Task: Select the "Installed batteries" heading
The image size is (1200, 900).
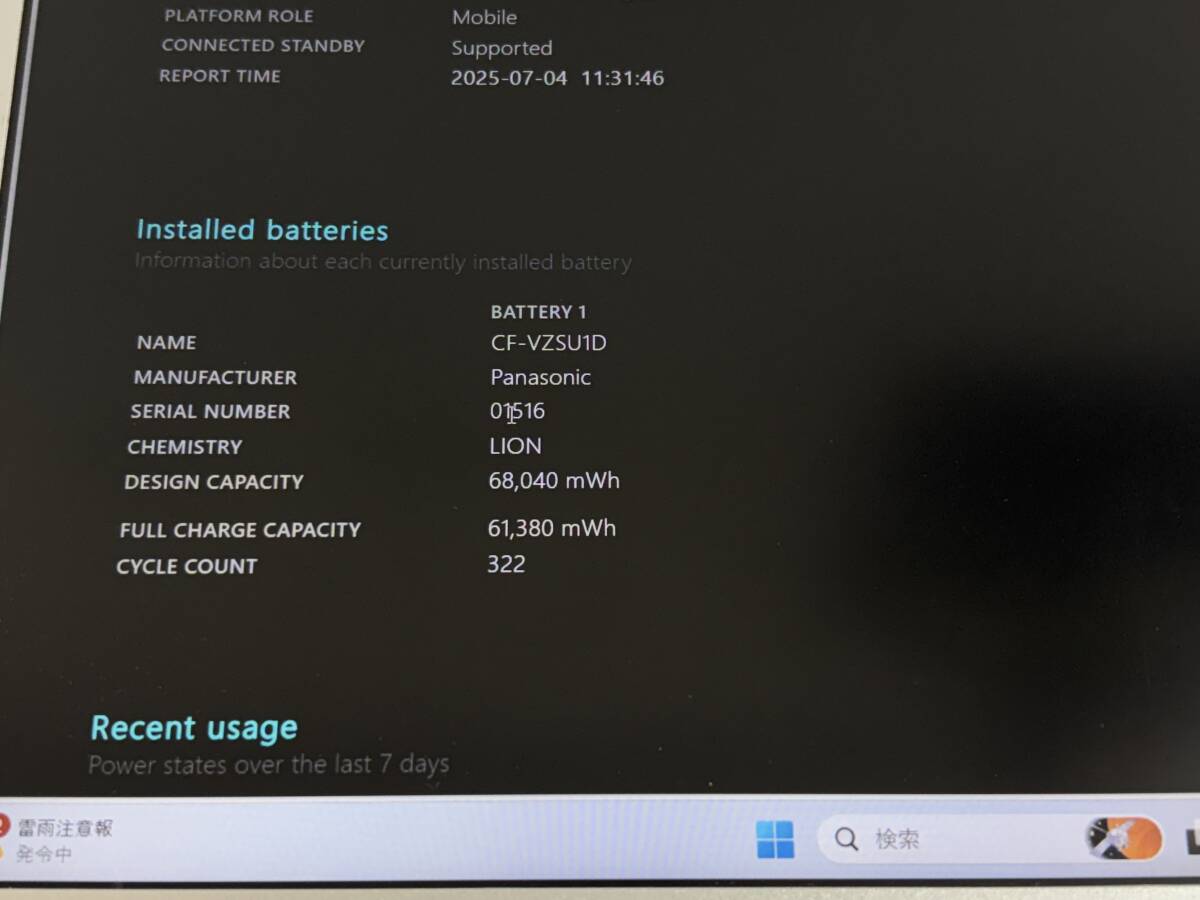Action: tap(262, 230)
